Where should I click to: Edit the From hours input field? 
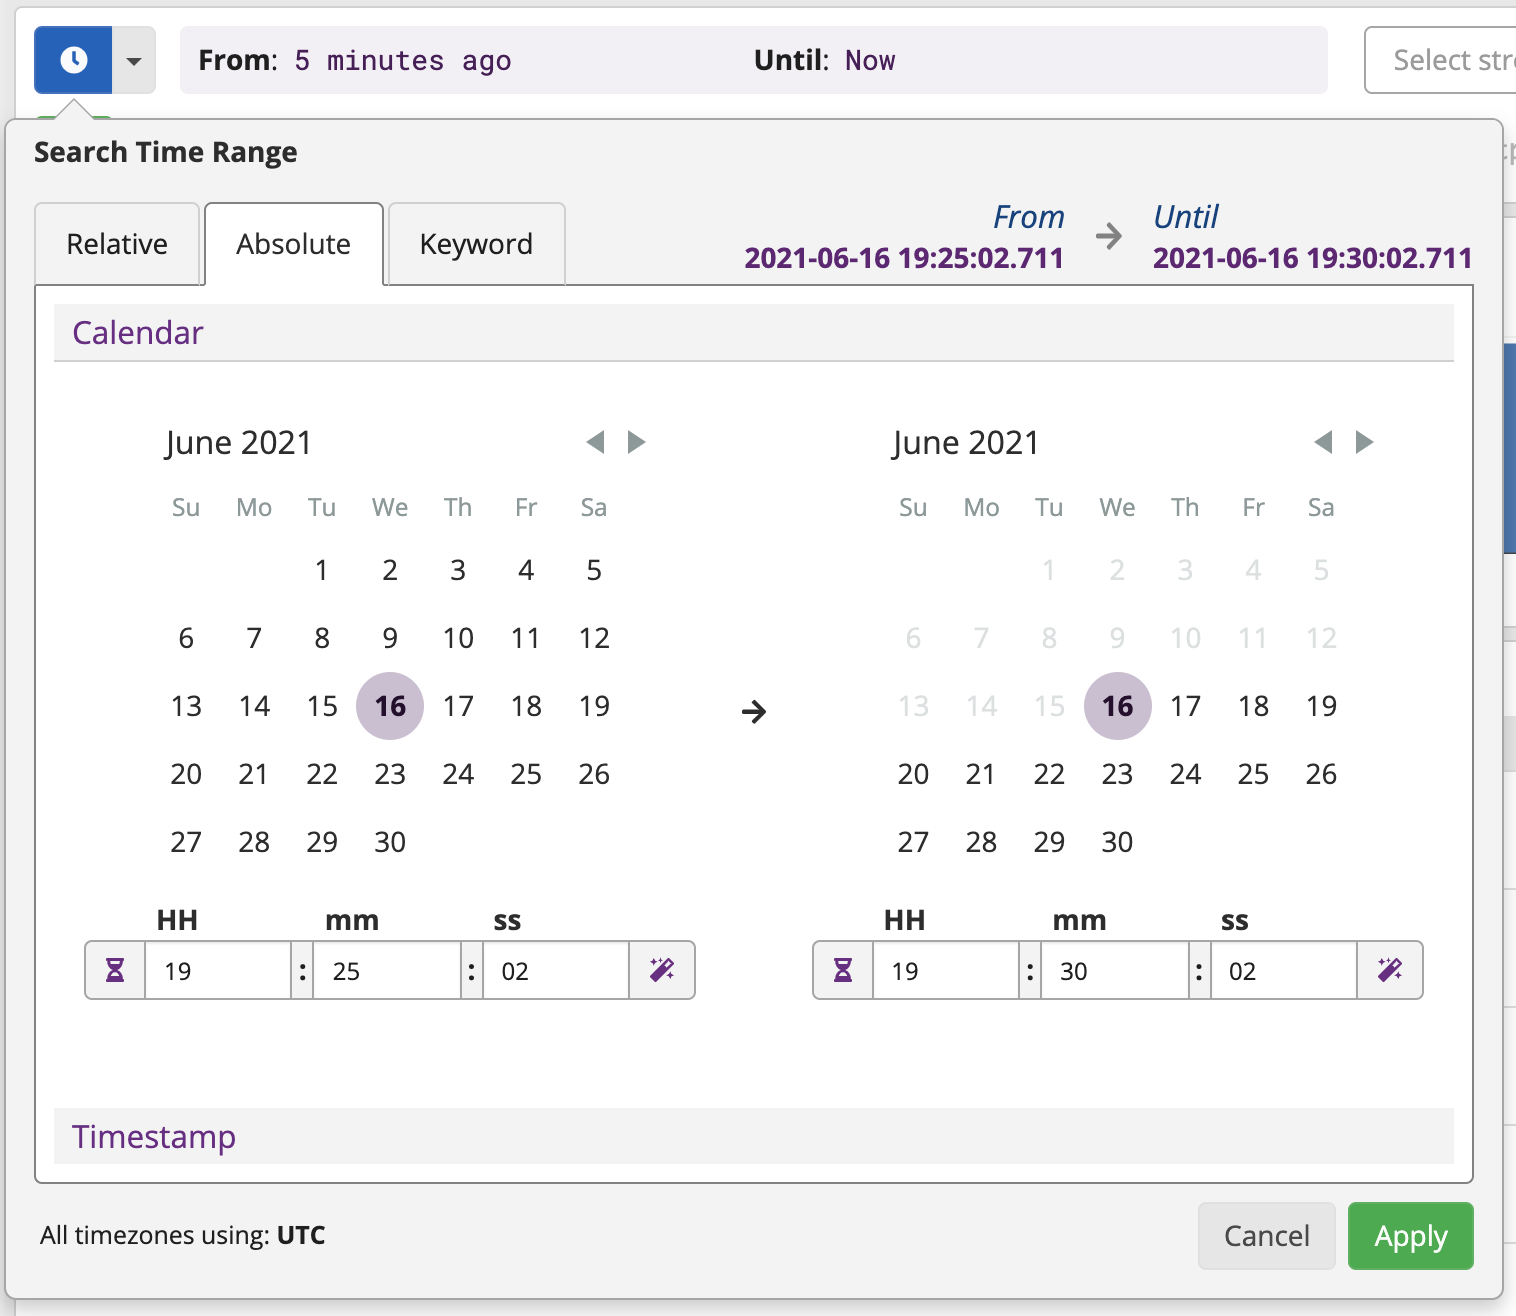coord(218,970)
